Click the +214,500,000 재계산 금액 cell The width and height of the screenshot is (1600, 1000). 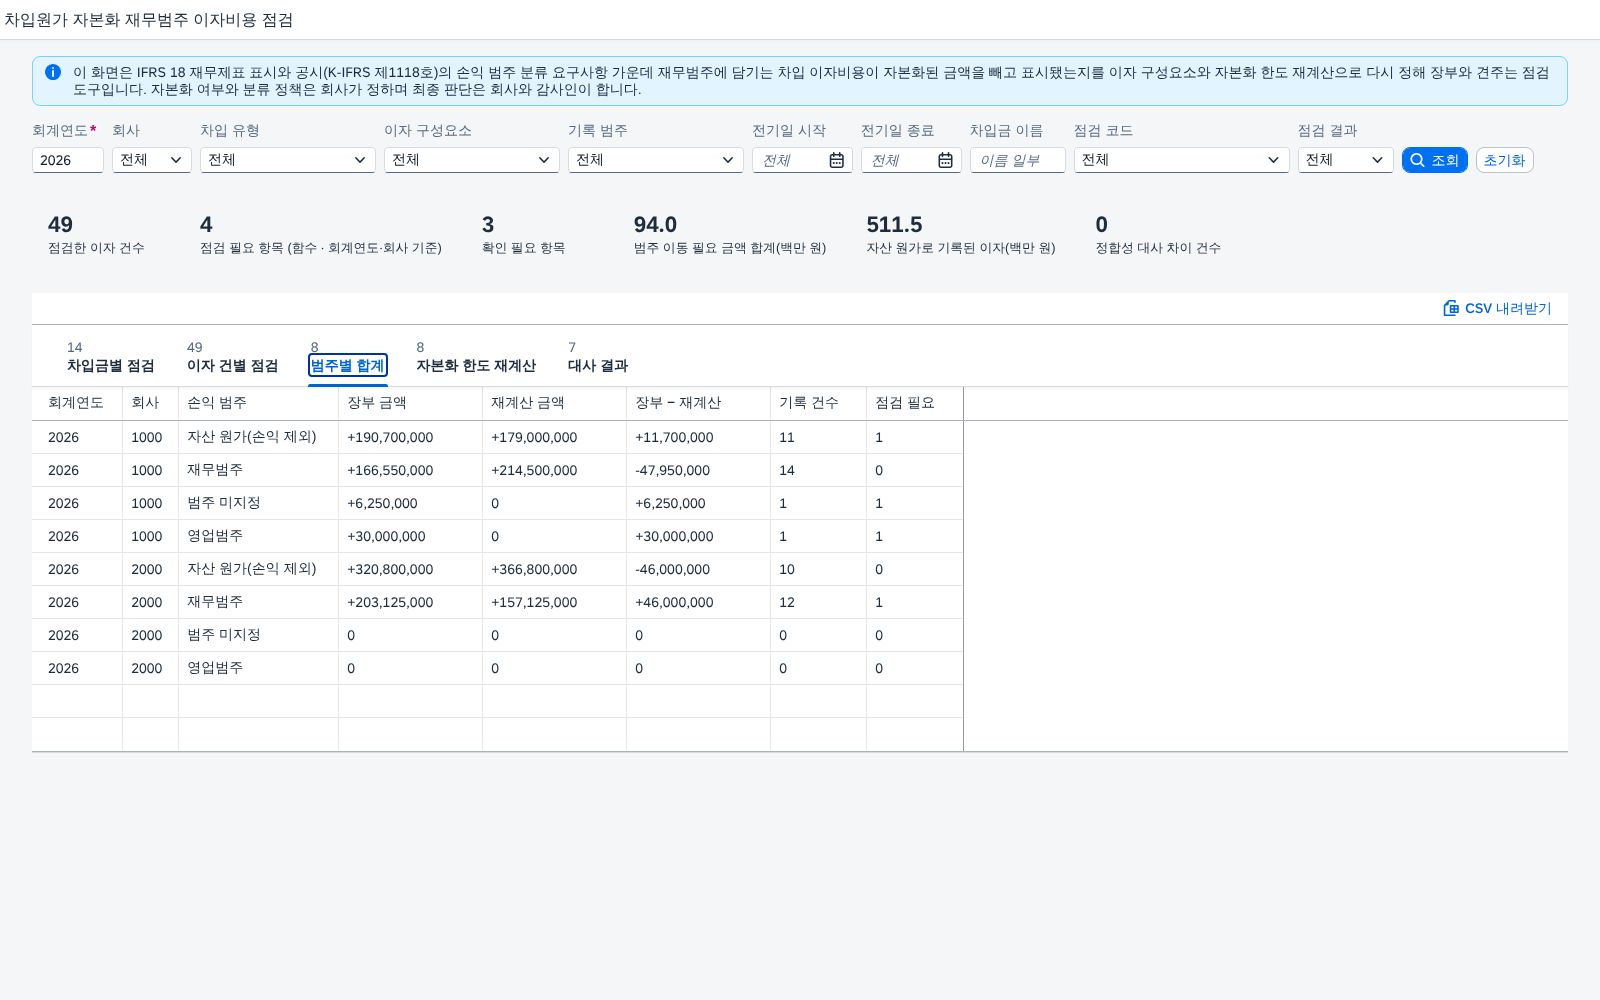pyautogui.click(x=554, y=470)
